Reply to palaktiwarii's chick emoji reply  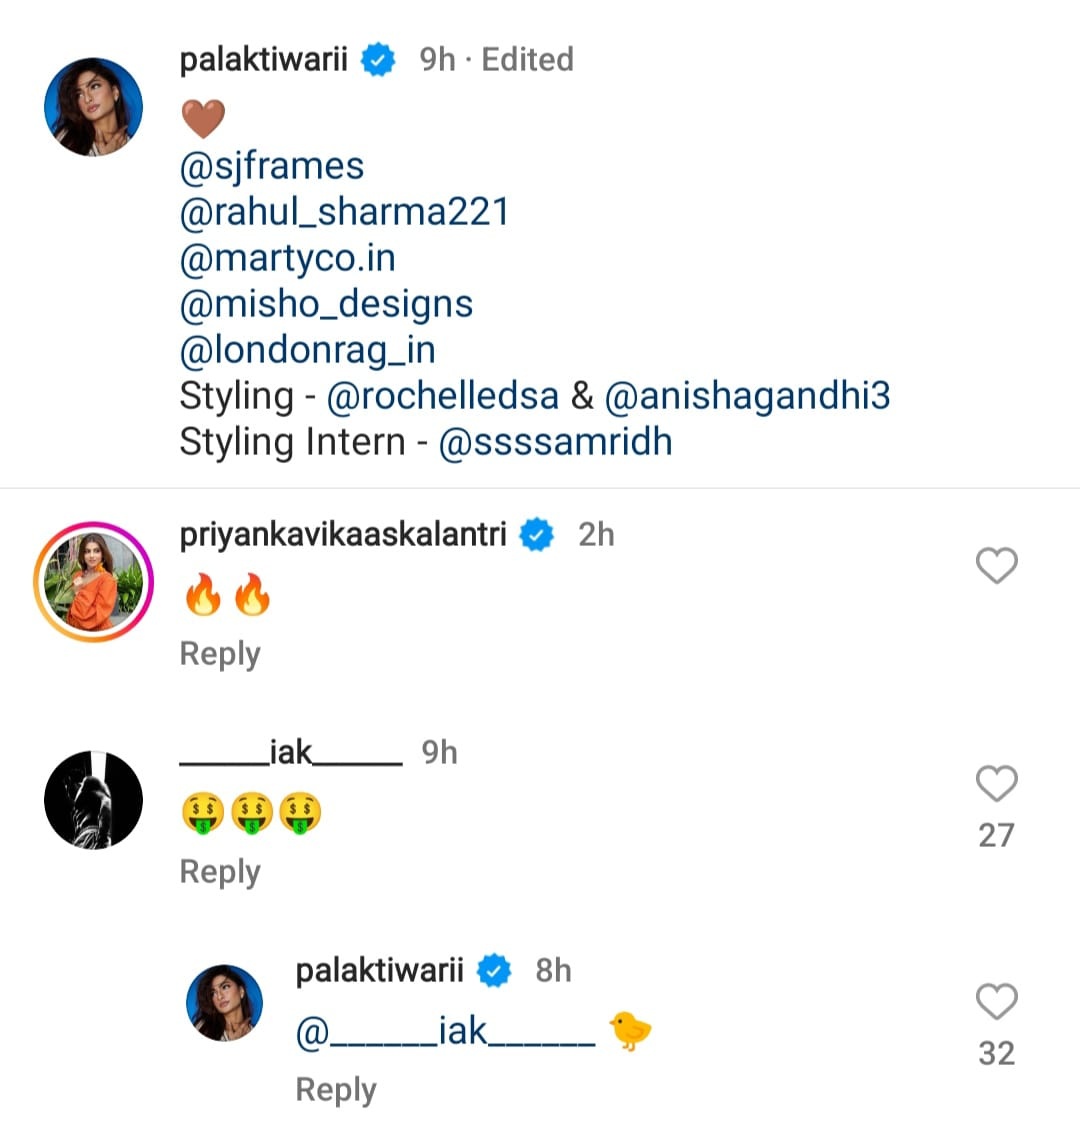point(336,1090)
